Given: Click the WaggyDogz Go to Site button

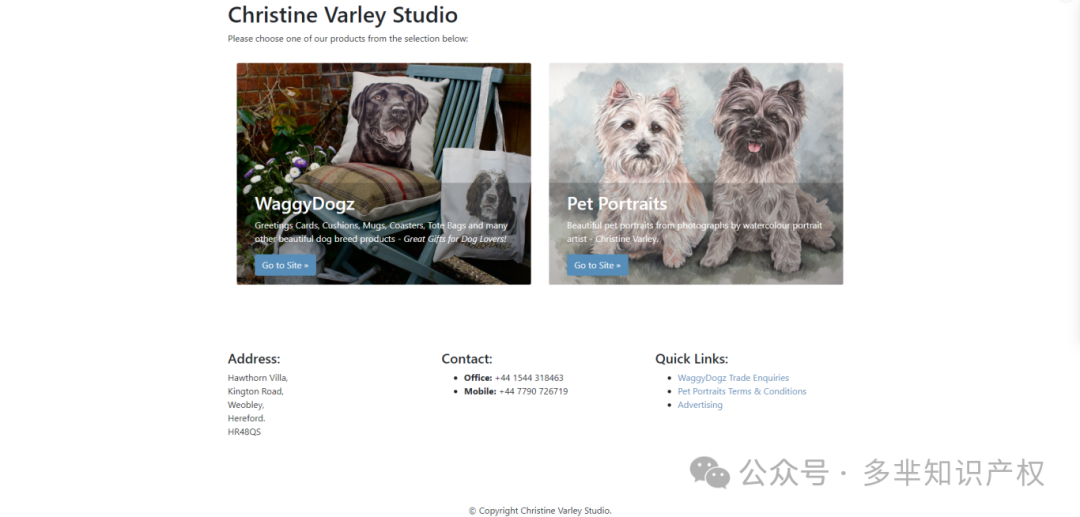Looking at the screenshot, I should pos(285,265).
